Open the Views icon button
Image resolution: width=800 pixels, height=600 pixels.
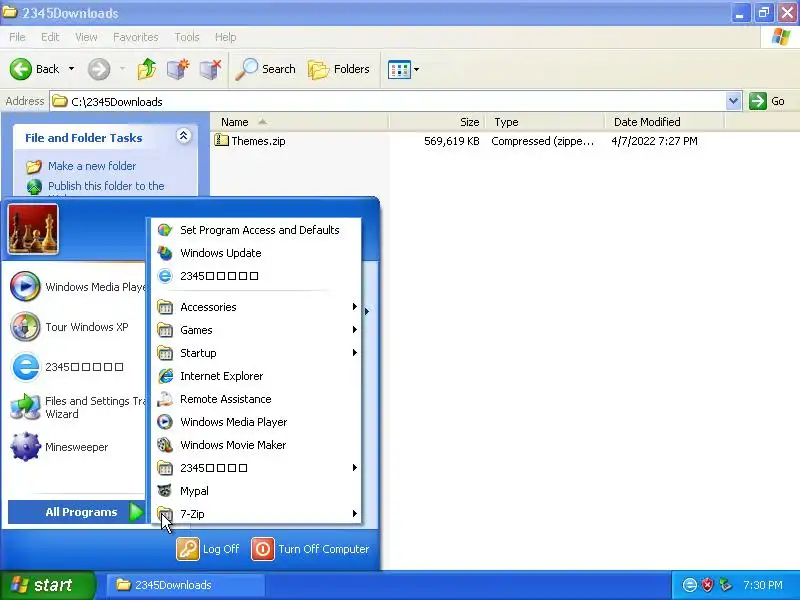399,69
